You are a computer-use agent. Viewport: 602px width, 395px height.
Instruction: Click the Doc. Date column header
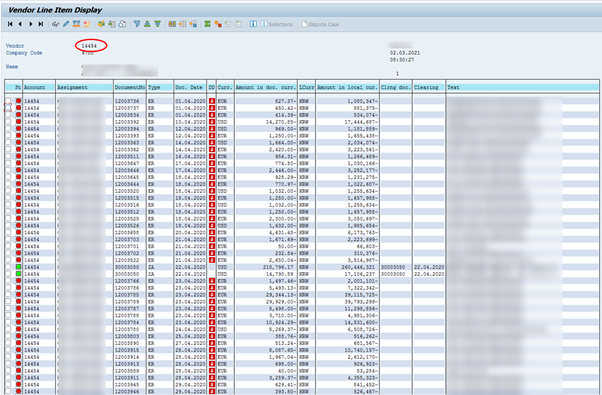point(190,87)
